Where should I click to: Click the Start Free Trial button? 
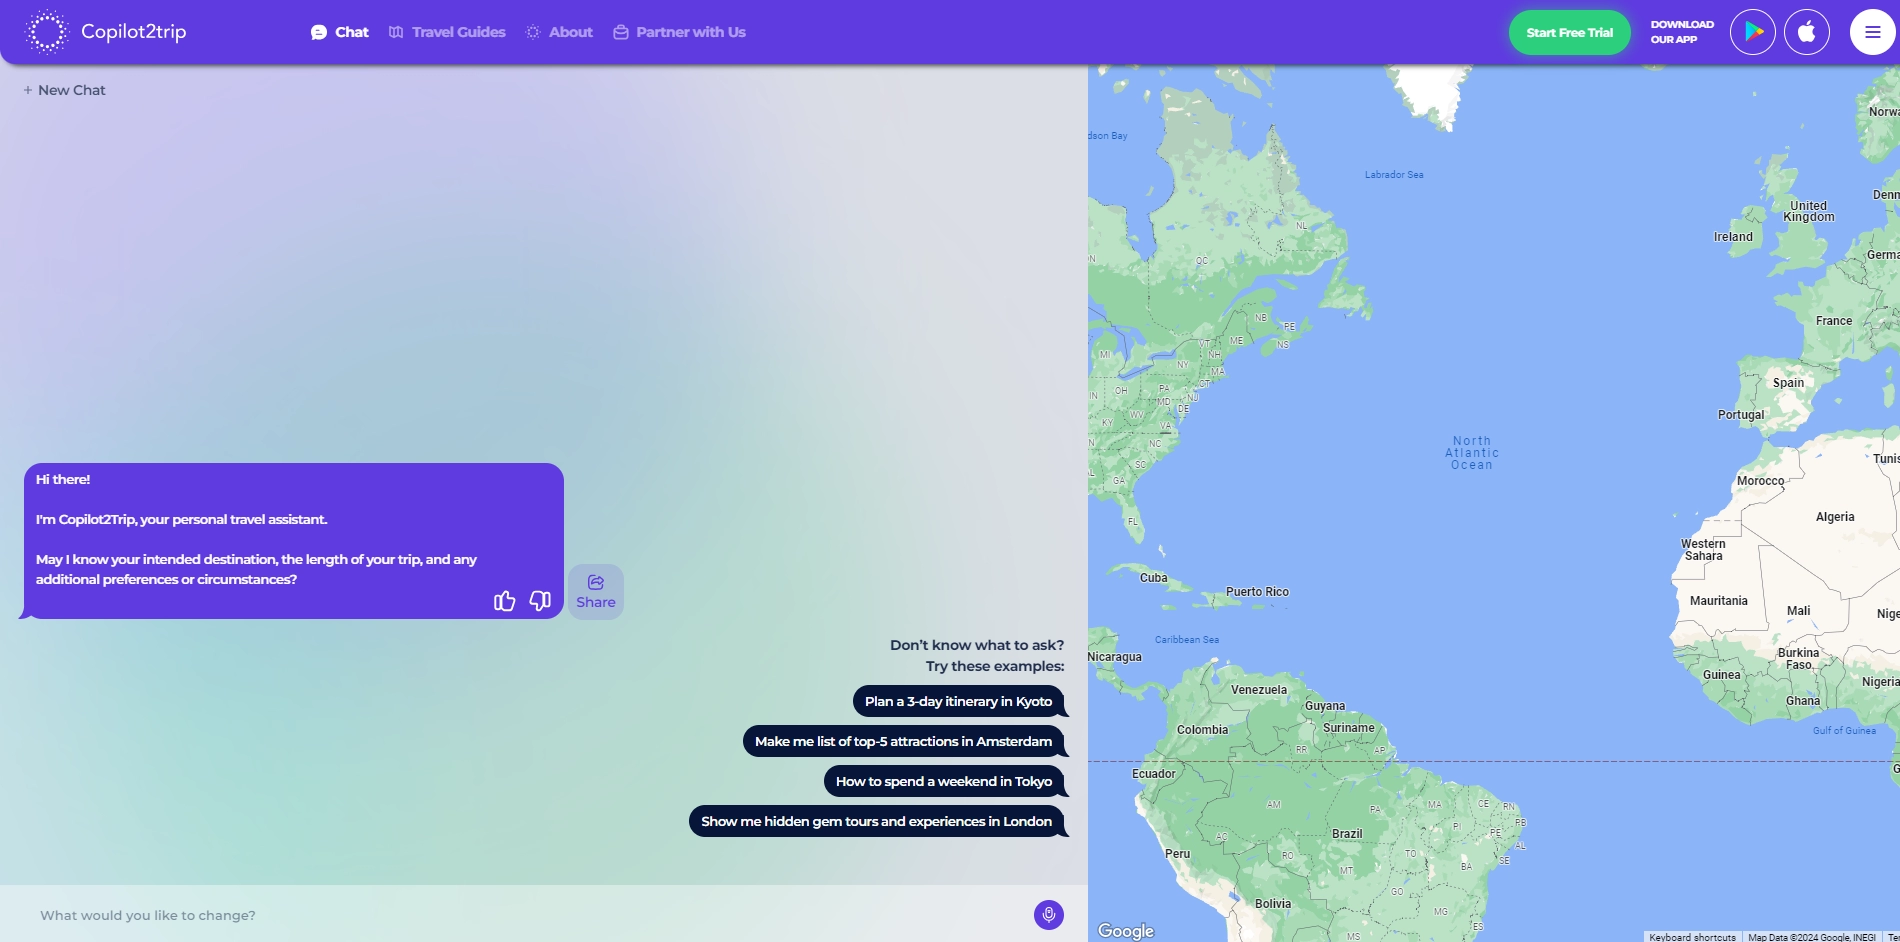click(1569, 32)
